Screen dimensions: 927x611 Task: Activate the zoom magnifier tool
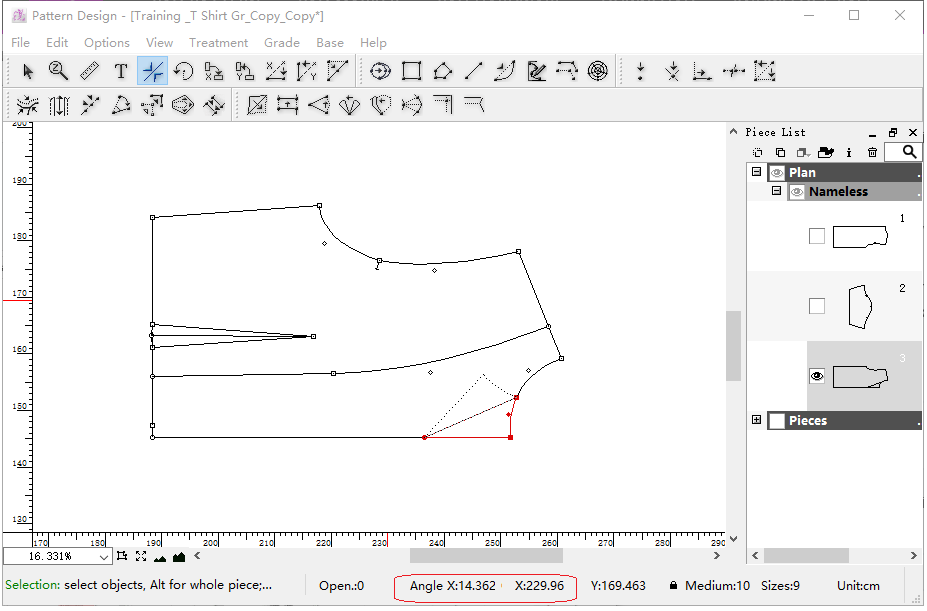tap(59, 71)
